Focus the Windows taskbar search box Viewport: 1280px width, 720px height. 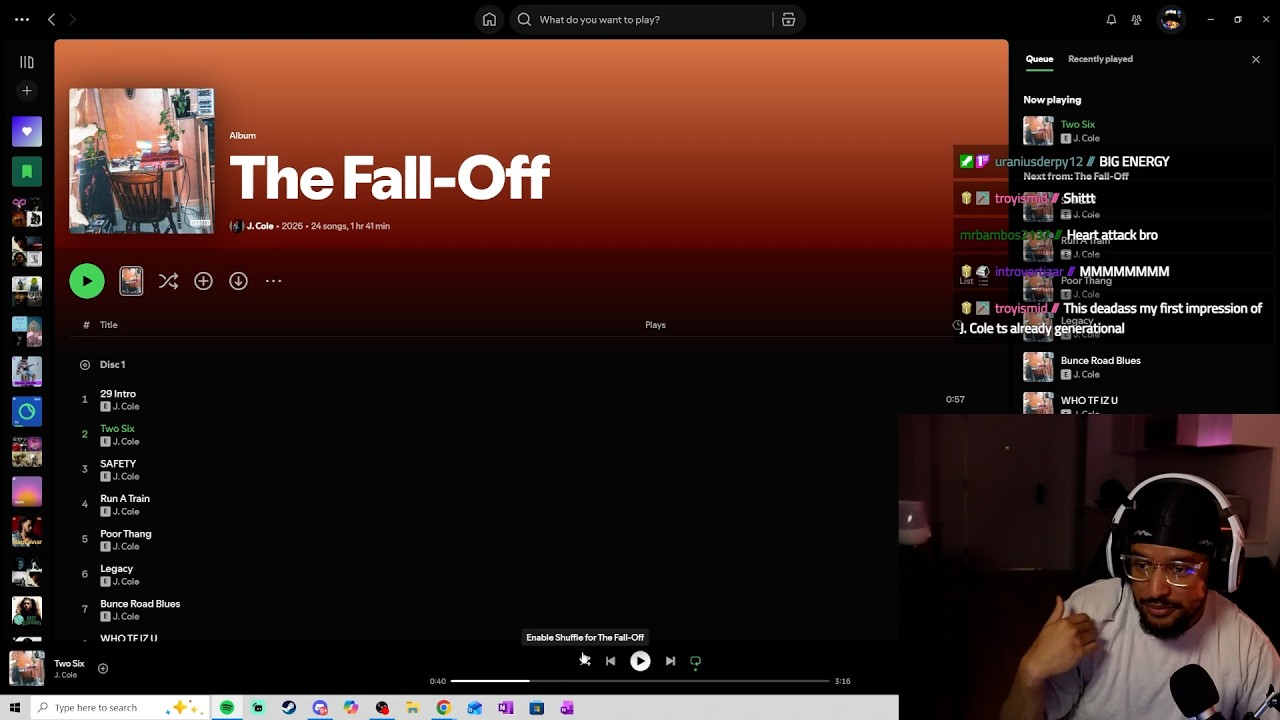pos(118,708)
